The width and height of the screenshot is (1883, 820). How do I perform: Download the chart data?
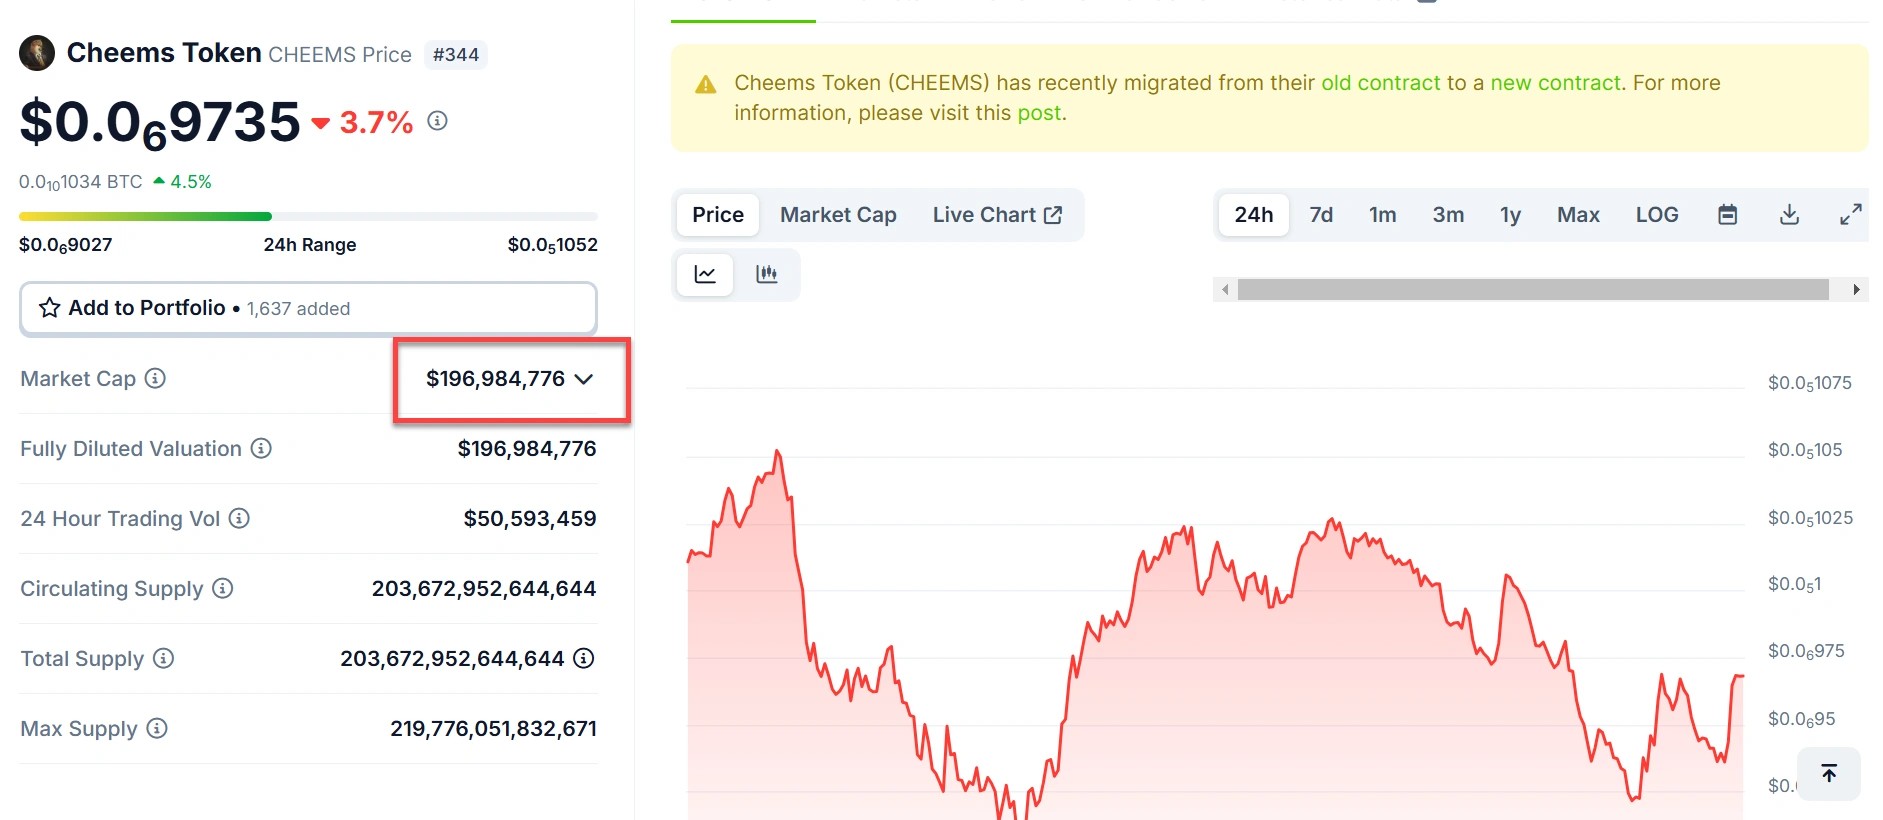tap(1789, 215)
